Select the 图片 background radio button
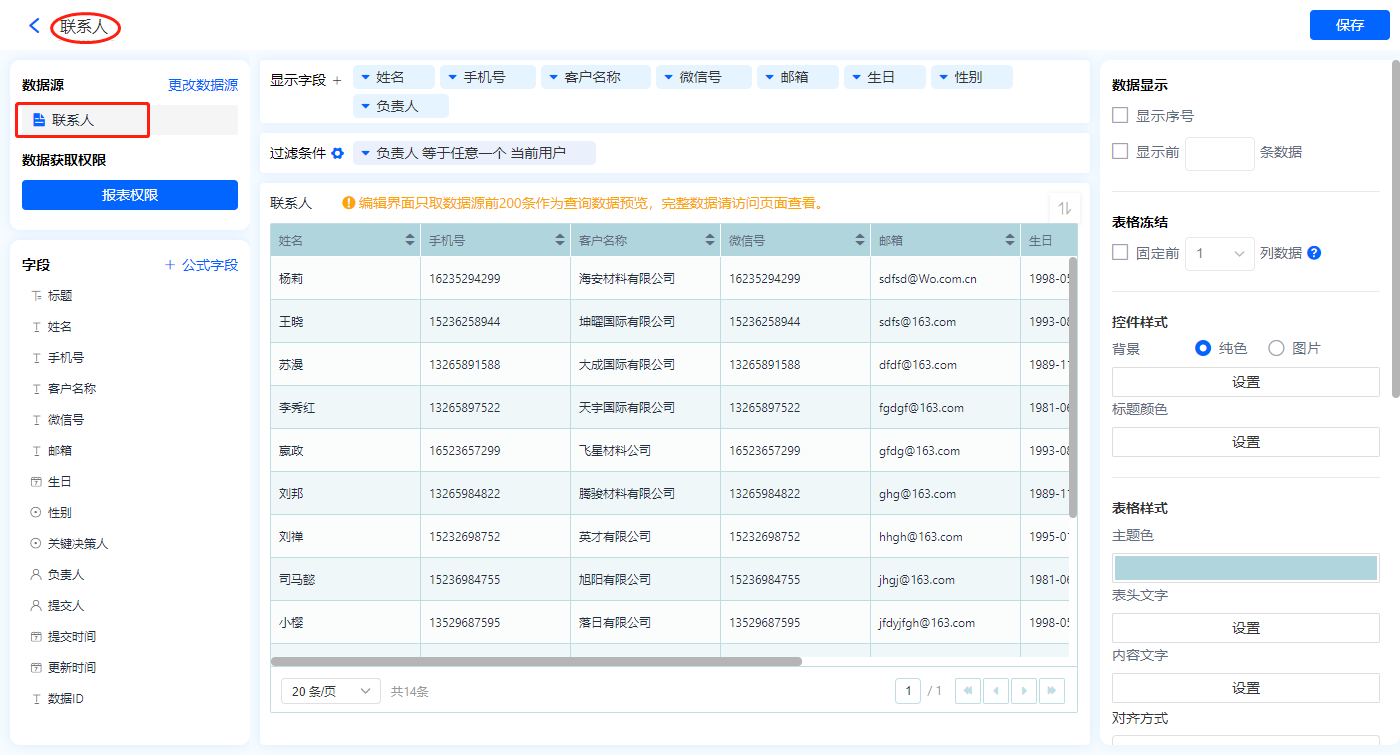Viewport: 1400px width, 755px height. click(1276, 348)
